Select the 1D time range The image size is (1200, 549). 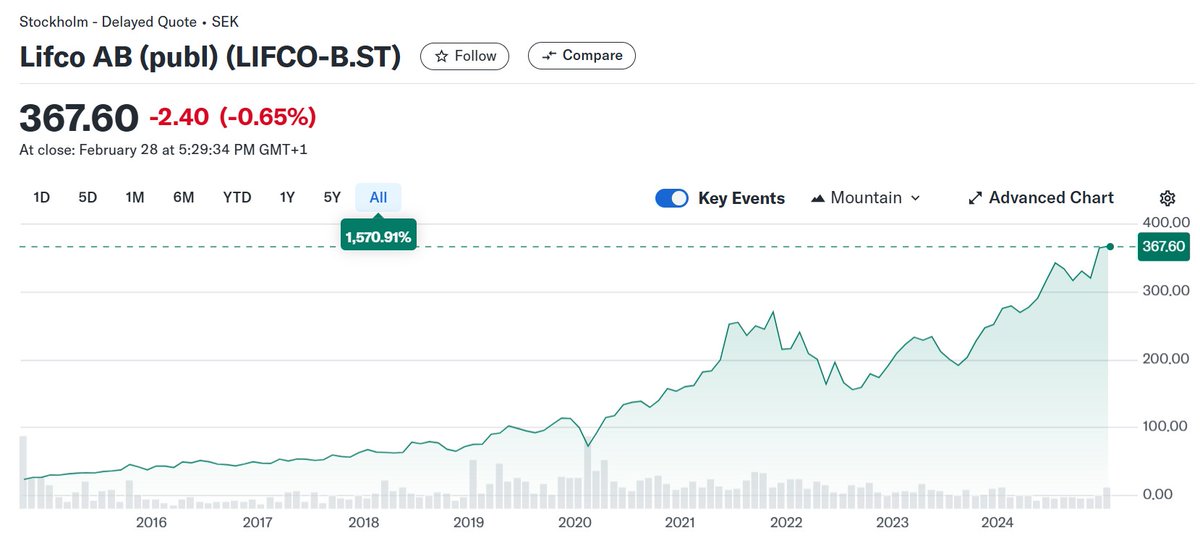(42, 198)
